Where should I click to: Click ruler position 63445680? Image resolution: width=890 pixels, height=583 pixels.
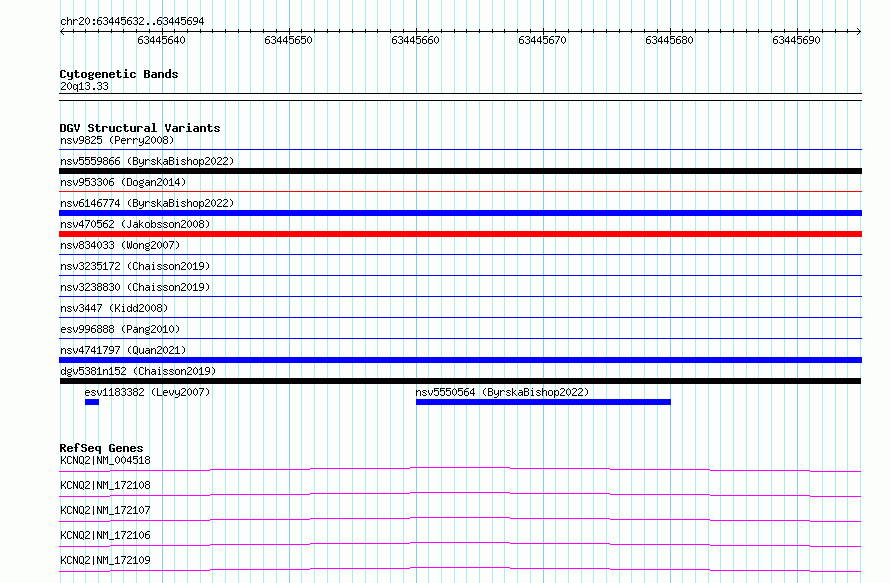669,40
